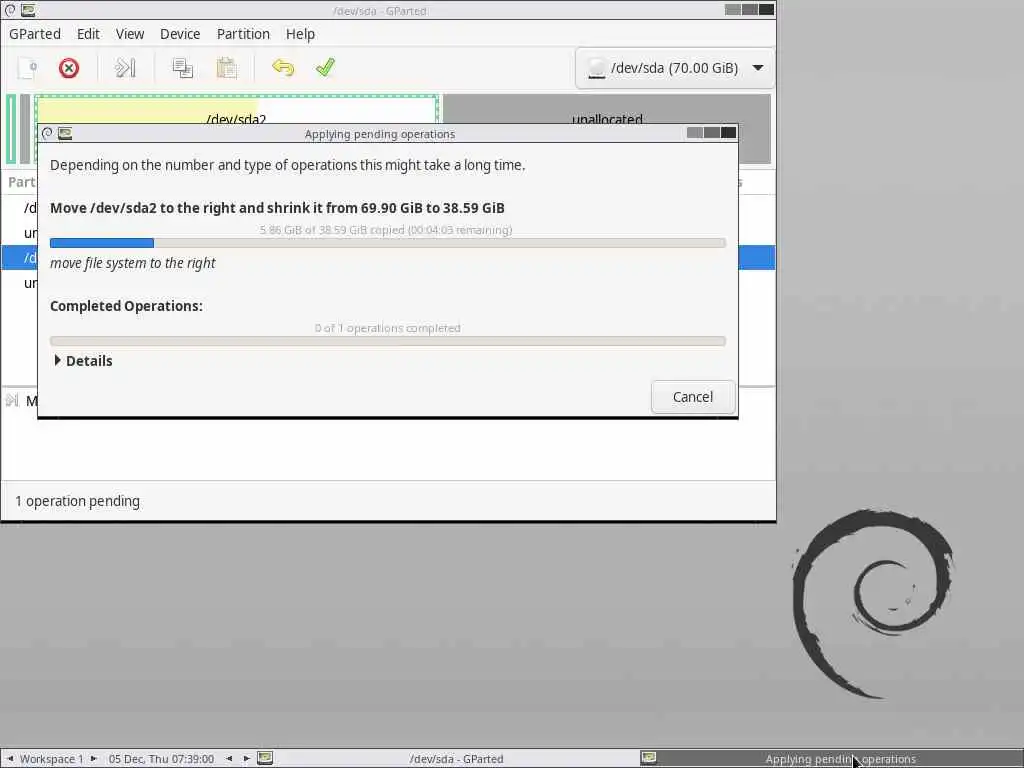Click the Debian swirl icon in GParted title bar
Image resolution: width=1024 pixels, height=768 pixels.
click(10, 10)
